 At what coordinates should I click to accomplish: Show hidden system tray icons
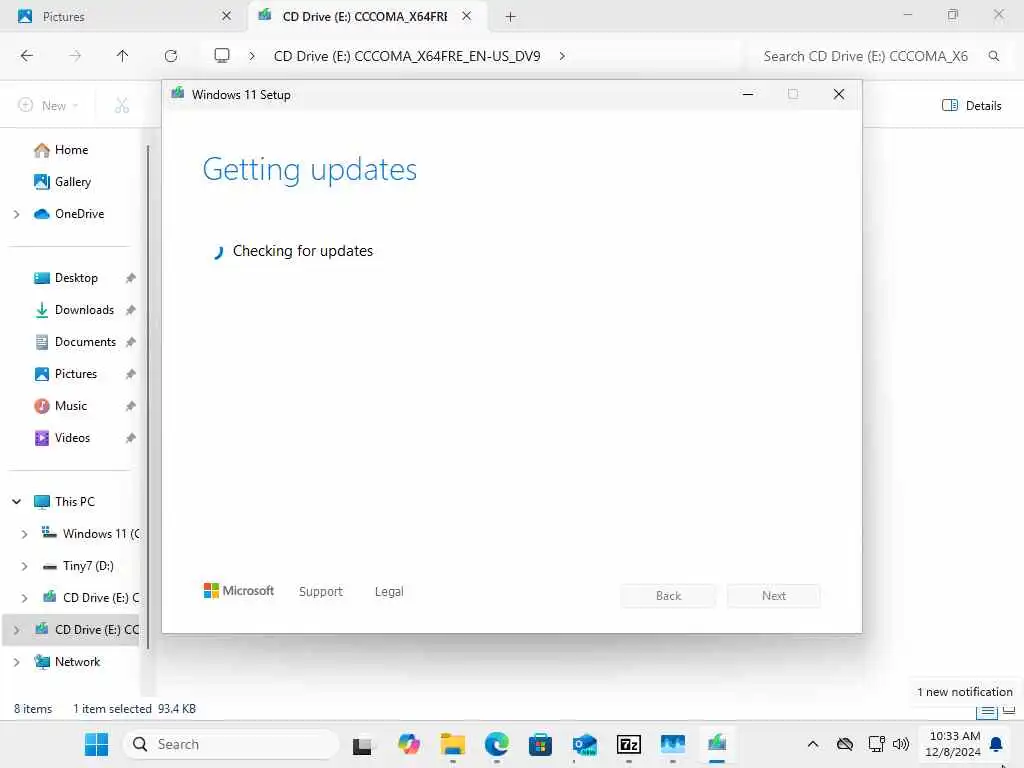pos(812,744)
